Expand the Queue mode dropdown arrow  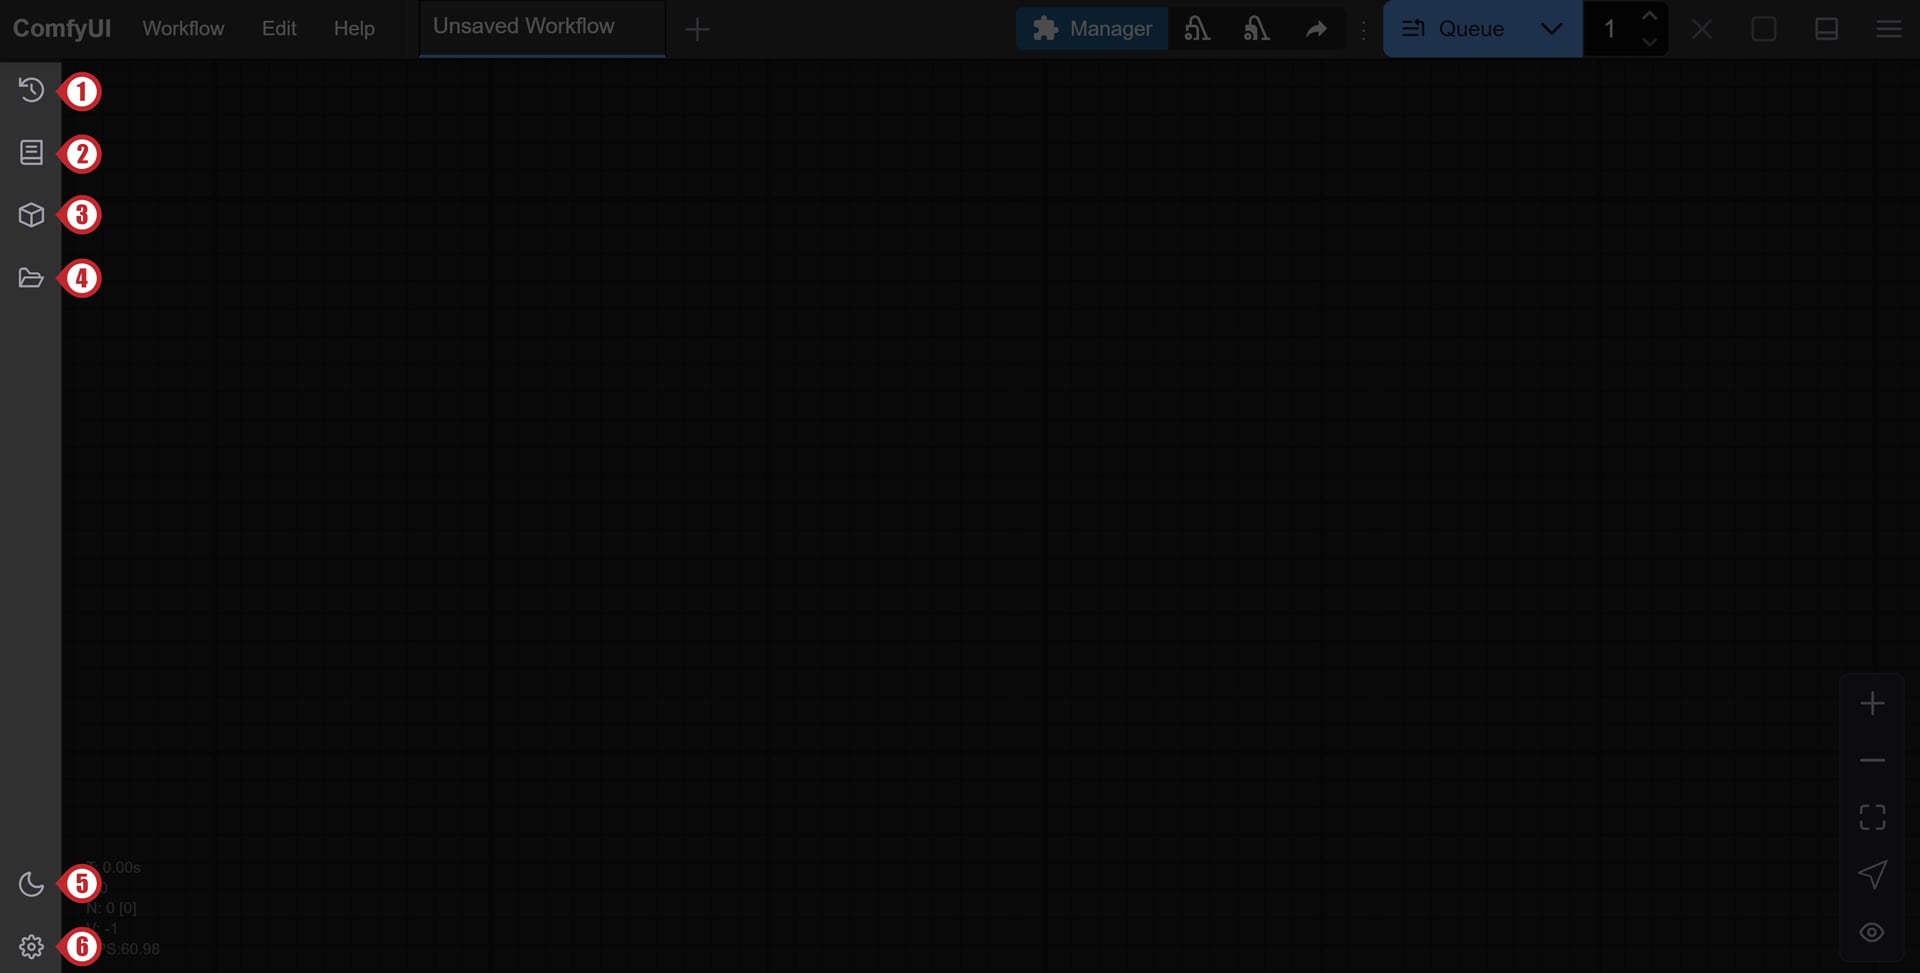click(1551, 28)
